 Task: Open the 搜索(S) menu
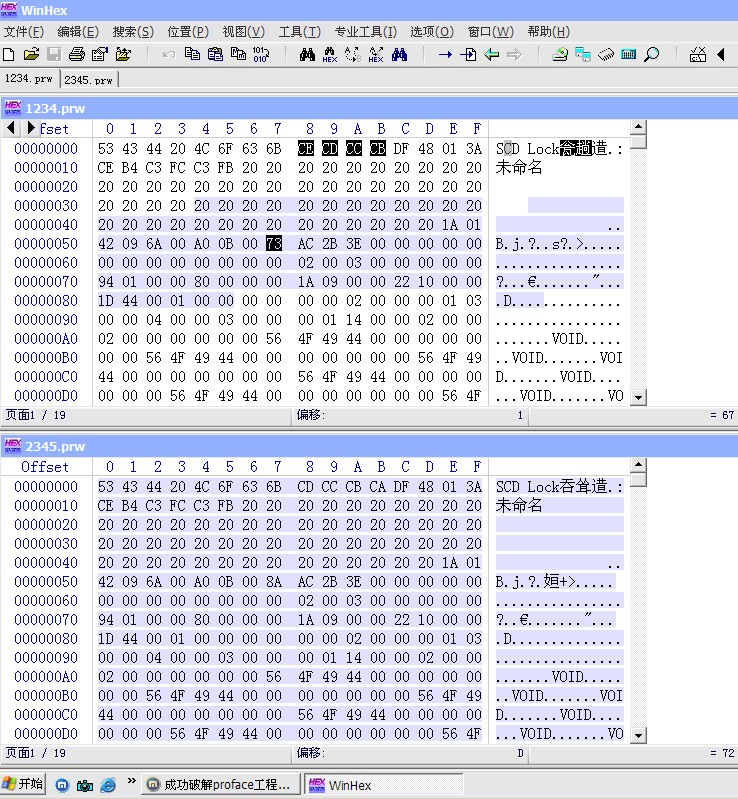(x=133, y=32)
